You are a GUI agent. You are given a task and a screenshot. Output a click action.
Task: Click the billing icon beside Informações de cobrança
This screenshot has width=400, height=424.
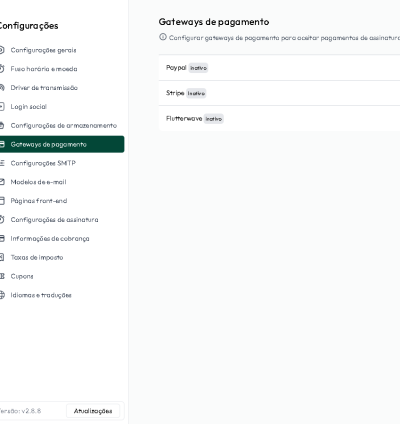(2, 238)
